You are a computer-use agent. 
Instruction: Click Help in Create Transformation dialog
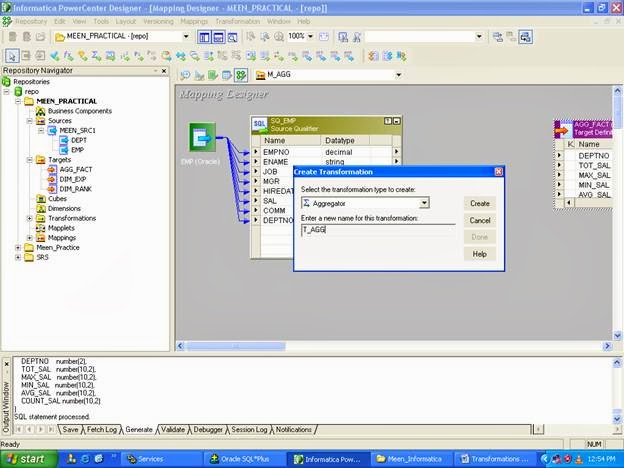click(480, 254)
